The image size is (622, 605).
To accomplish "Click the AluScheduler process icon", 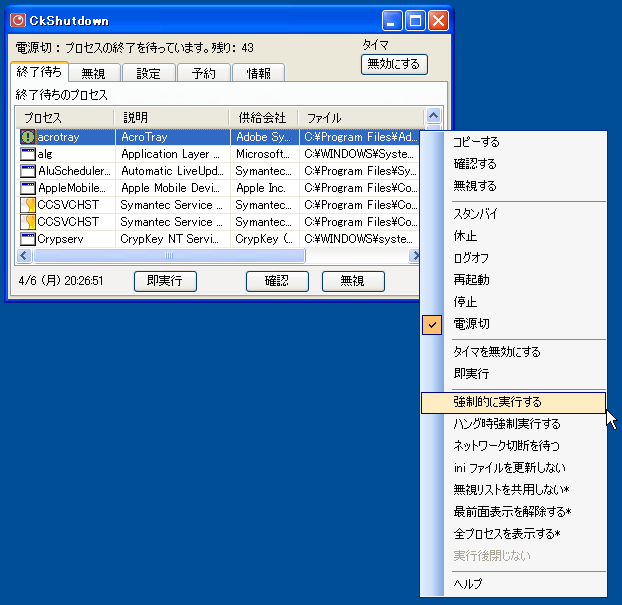I will click(x=28, y=171).
